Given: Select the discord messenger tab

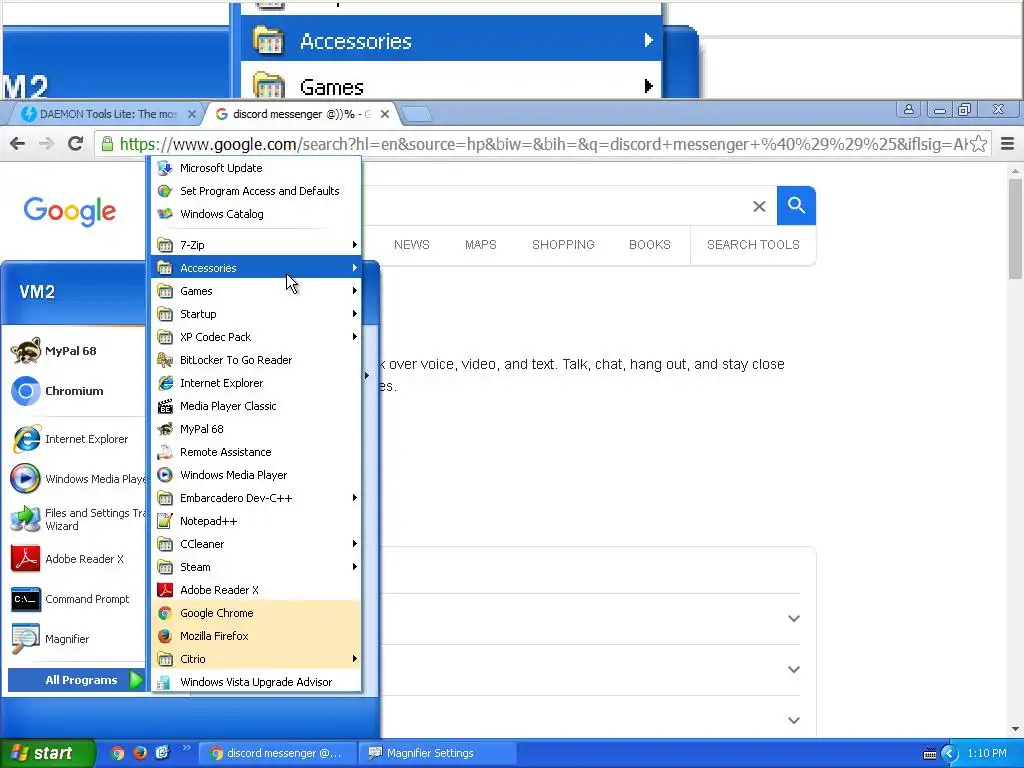Looking at the screenshot, I should tap(299, 114).
